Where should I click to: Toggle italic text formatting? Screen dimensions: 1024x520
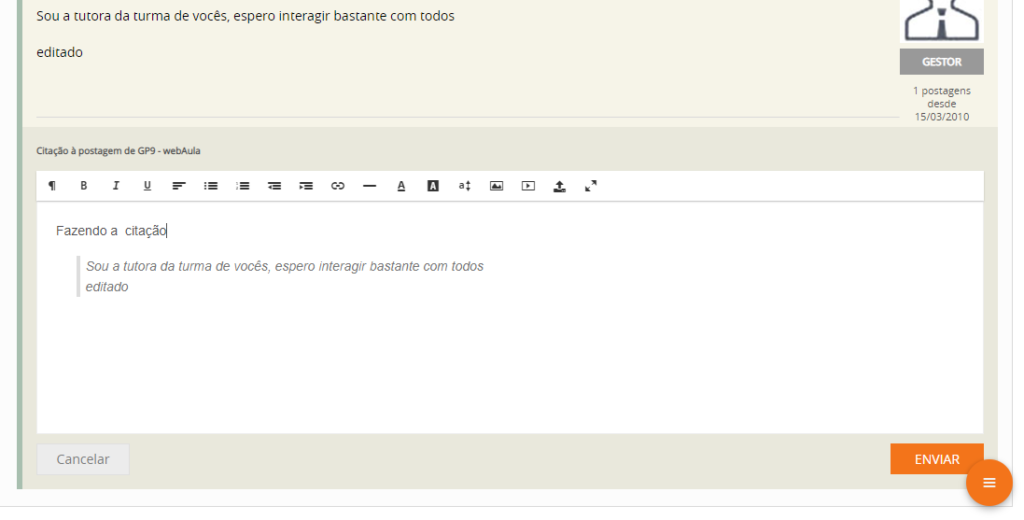pyautogui.click(x=116, y=186)
